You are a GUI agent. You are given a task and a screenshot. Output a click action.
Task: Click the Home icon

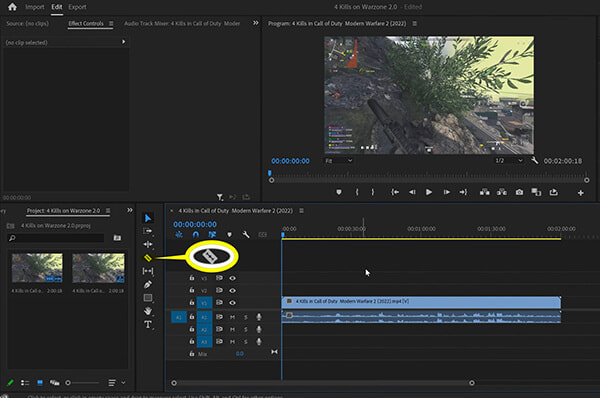(x=12, y=7)
